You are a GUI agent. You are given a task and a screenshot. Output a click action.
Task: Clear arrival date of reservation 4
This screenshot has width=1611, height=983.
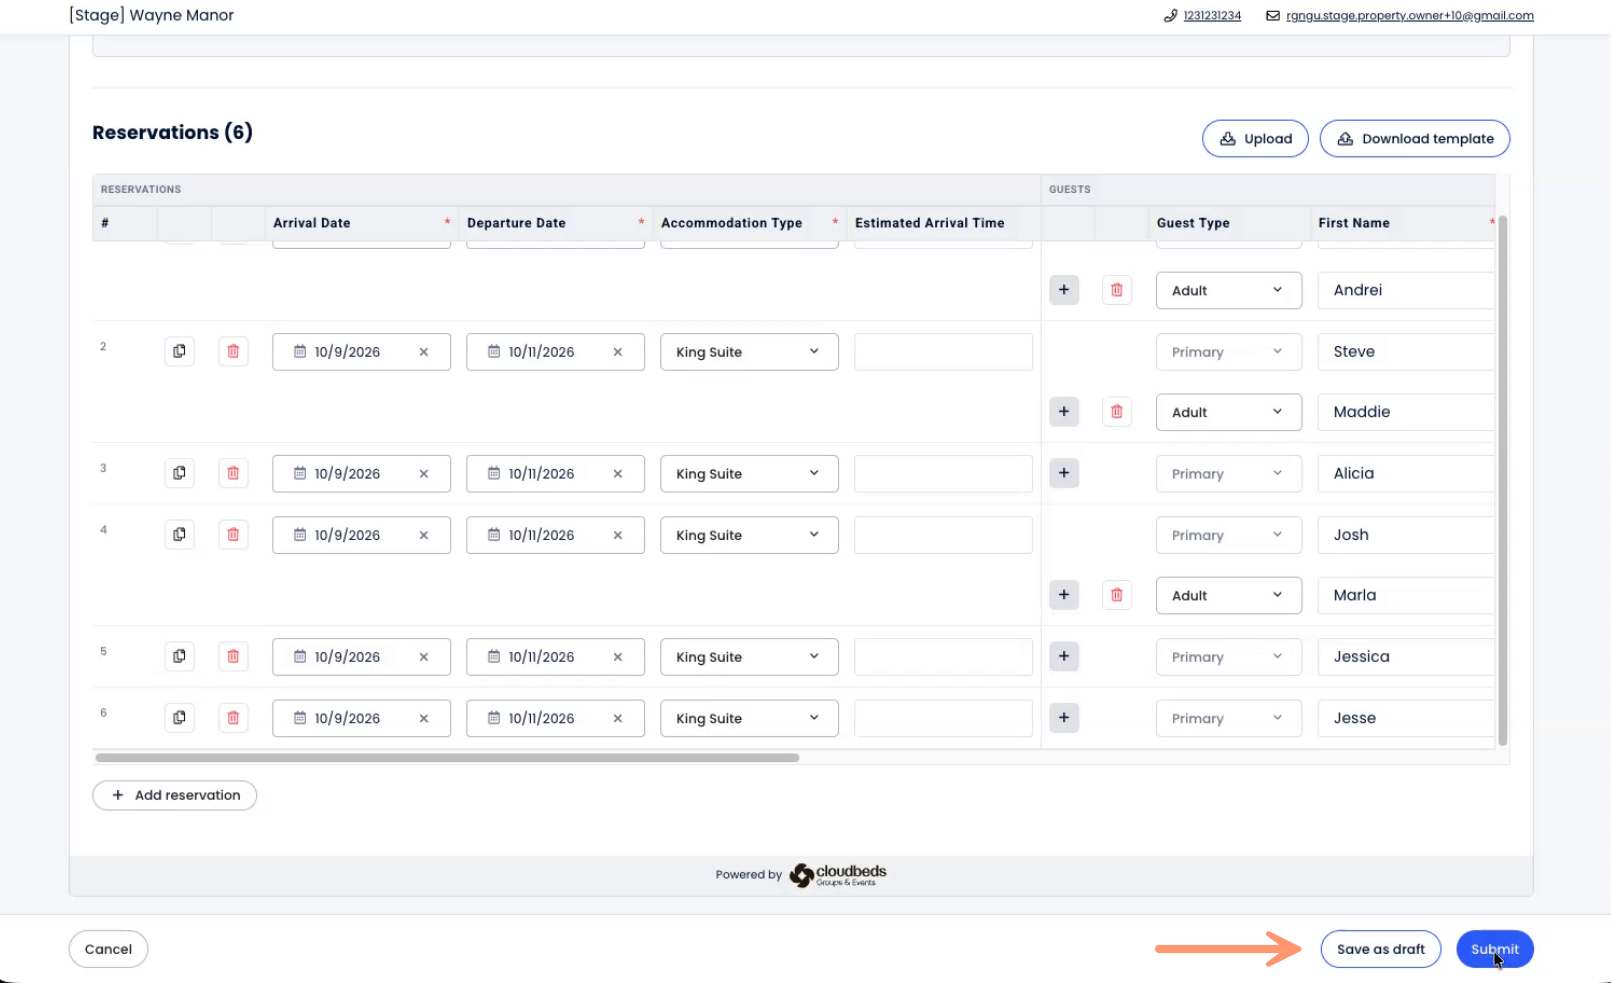pyautogui.click(x=424, y=535)
